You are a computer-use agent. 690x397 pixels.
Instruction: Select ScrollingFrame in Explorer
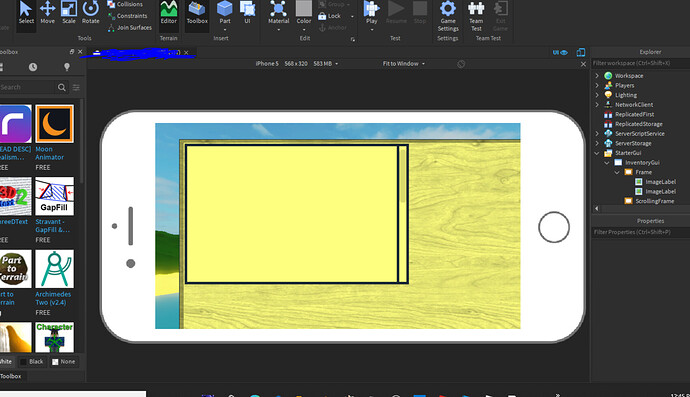[654, 201]
